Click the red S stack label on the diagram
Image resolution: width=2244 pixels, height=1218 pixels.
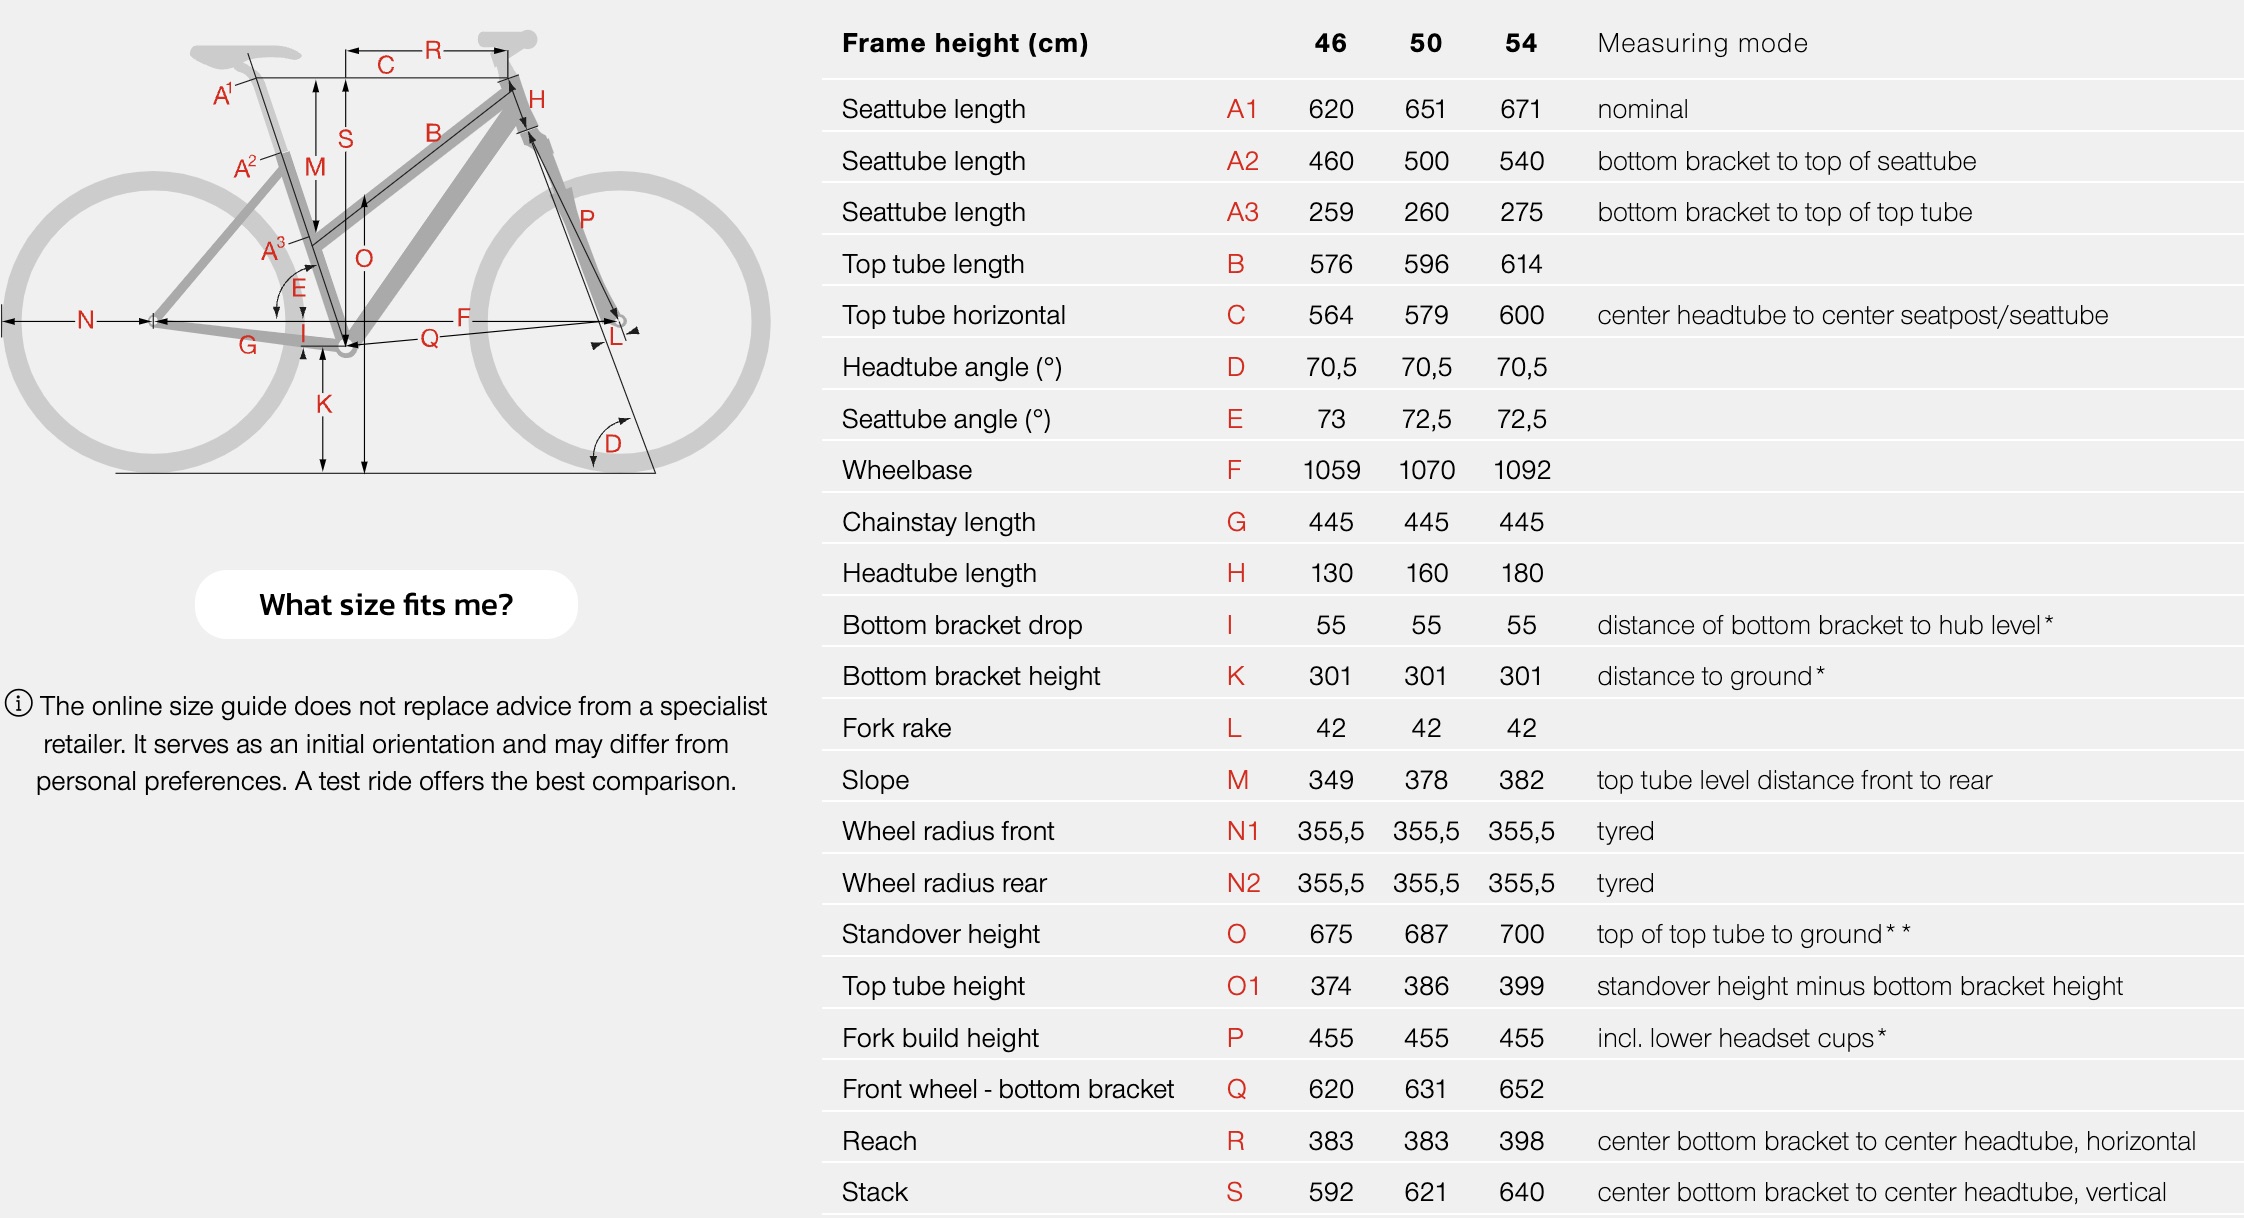click(346, 139)
